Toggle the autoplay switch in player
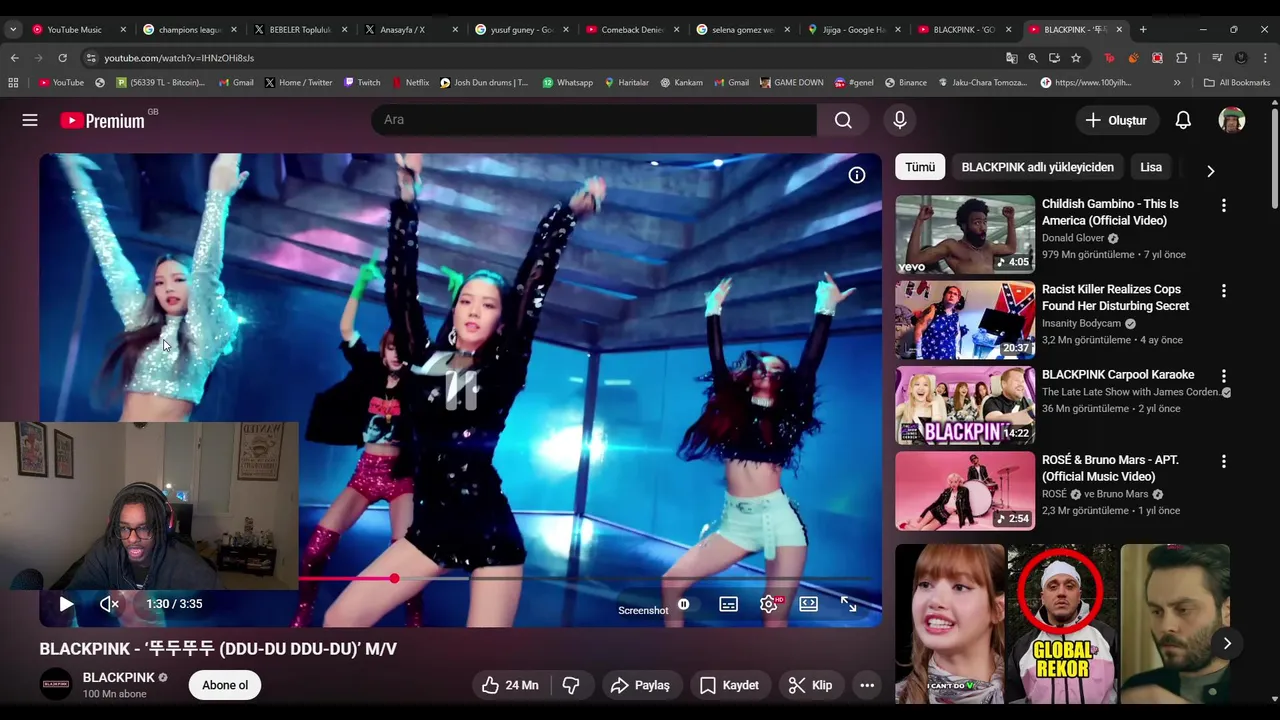 pos(684,604)
